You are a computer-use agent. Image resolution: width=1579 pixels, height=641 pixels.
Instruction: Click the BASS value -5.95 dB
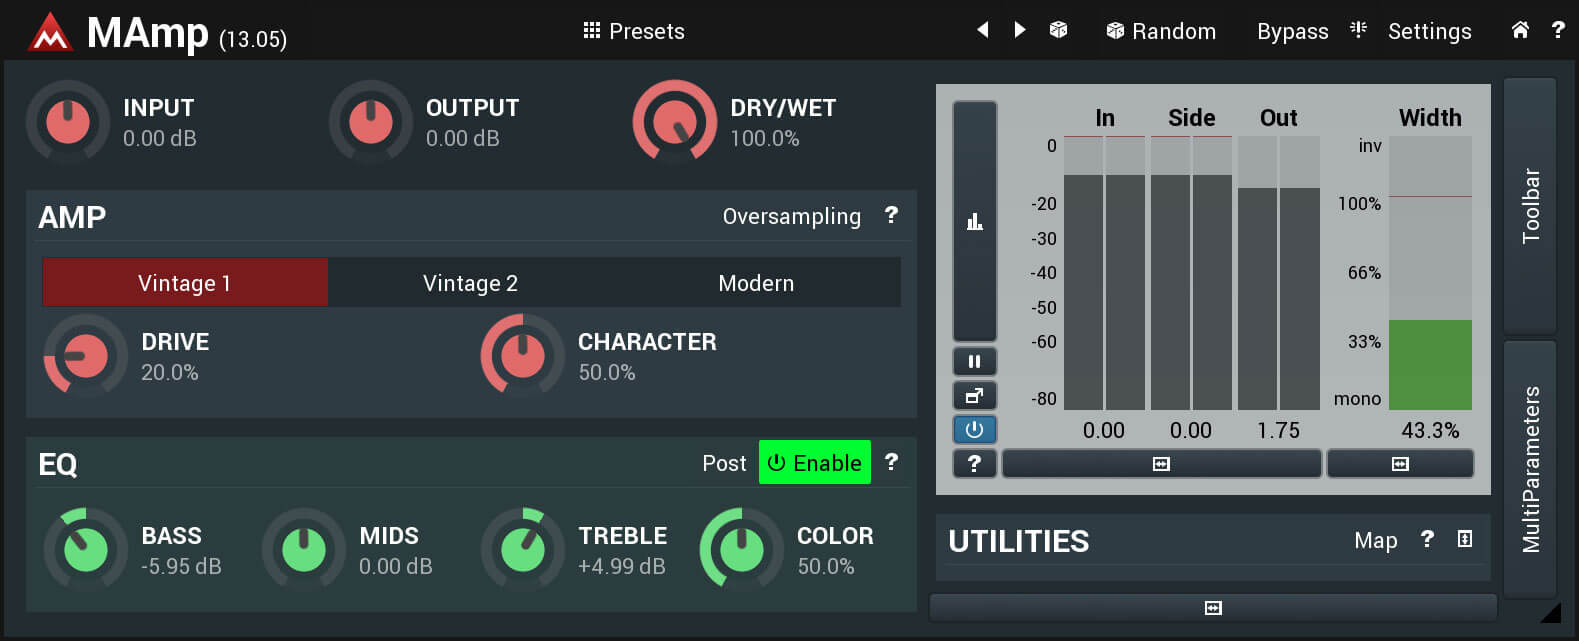click(x=181, y=566)
